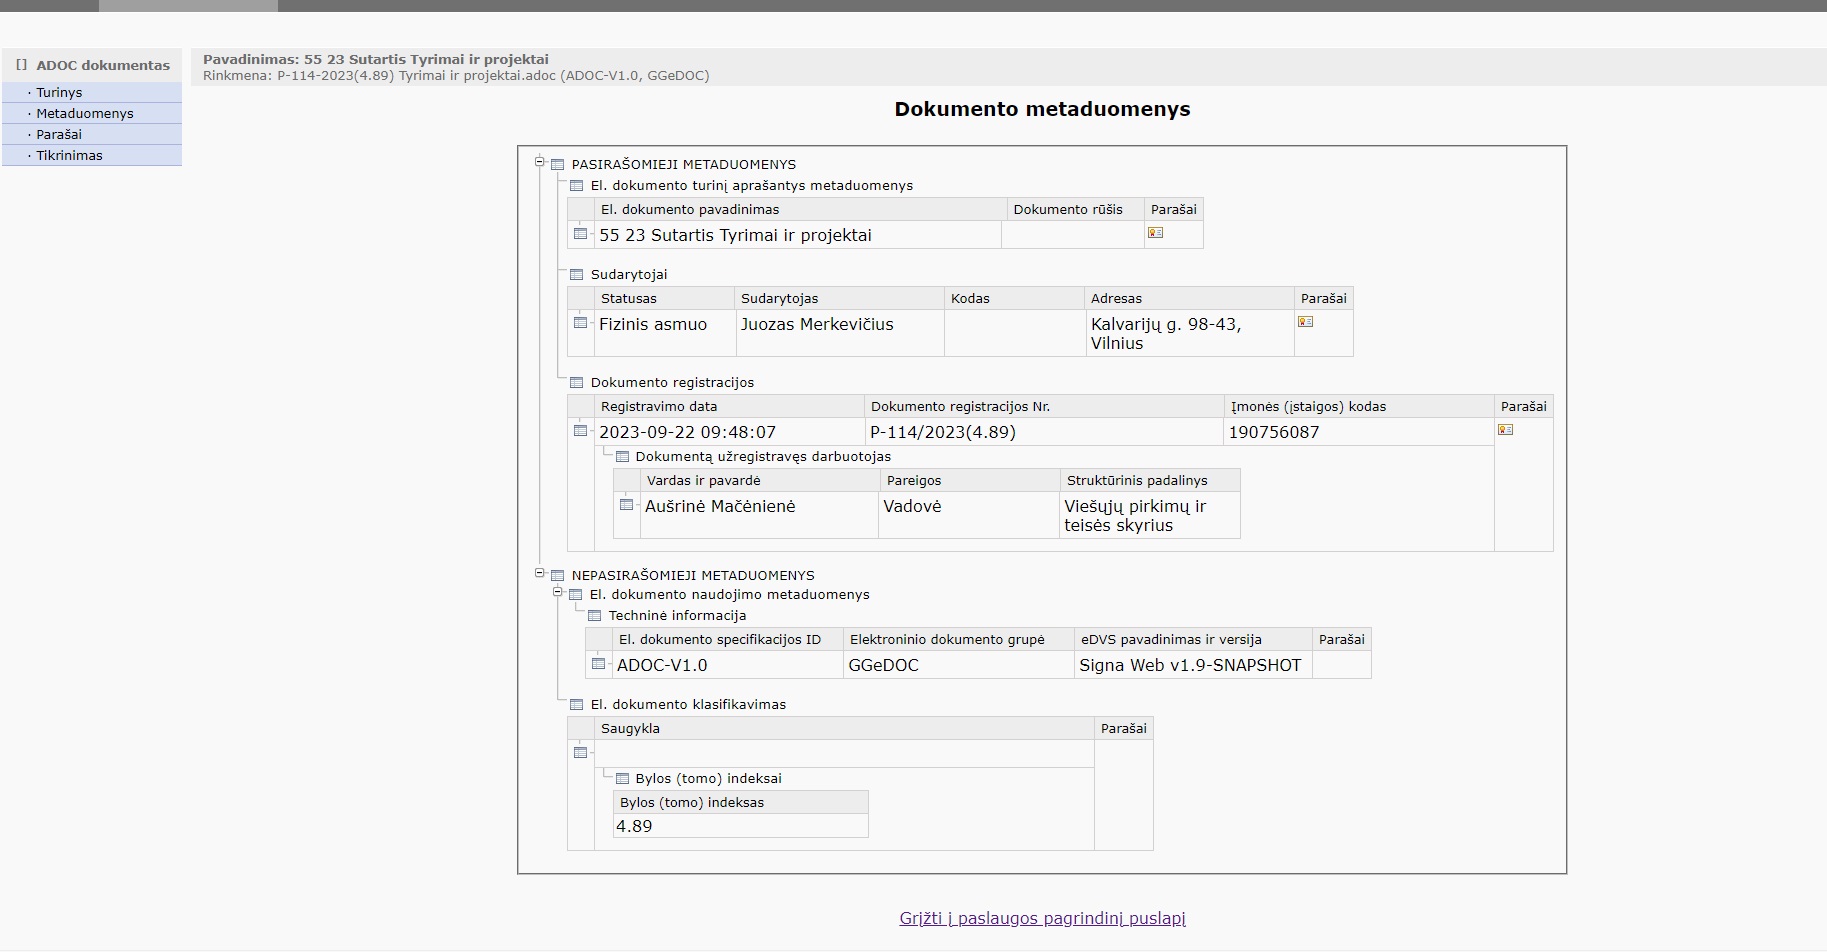
Task: Click row icon beside ADOC-V1.0 value
Action: [x=598, y=664]
